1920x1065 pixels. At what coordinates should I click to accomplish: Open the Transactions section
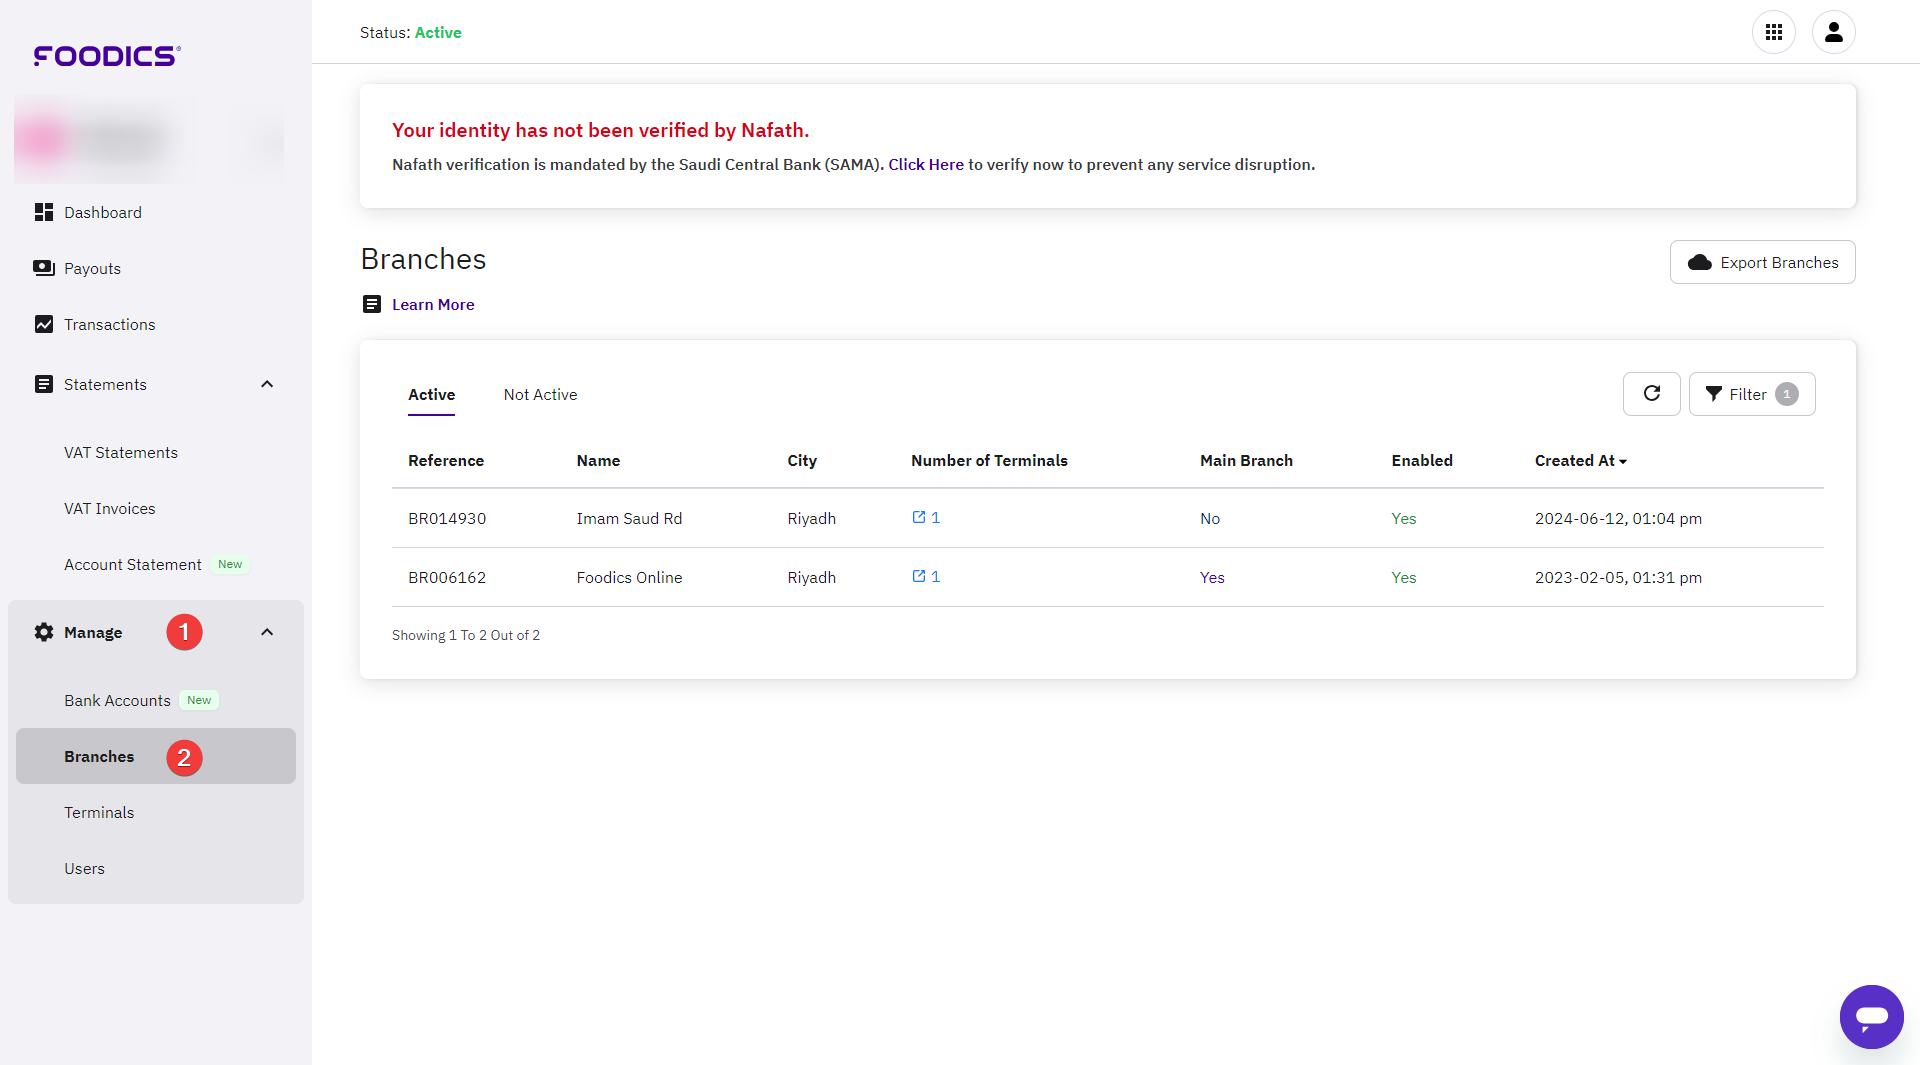click(109, 324)
